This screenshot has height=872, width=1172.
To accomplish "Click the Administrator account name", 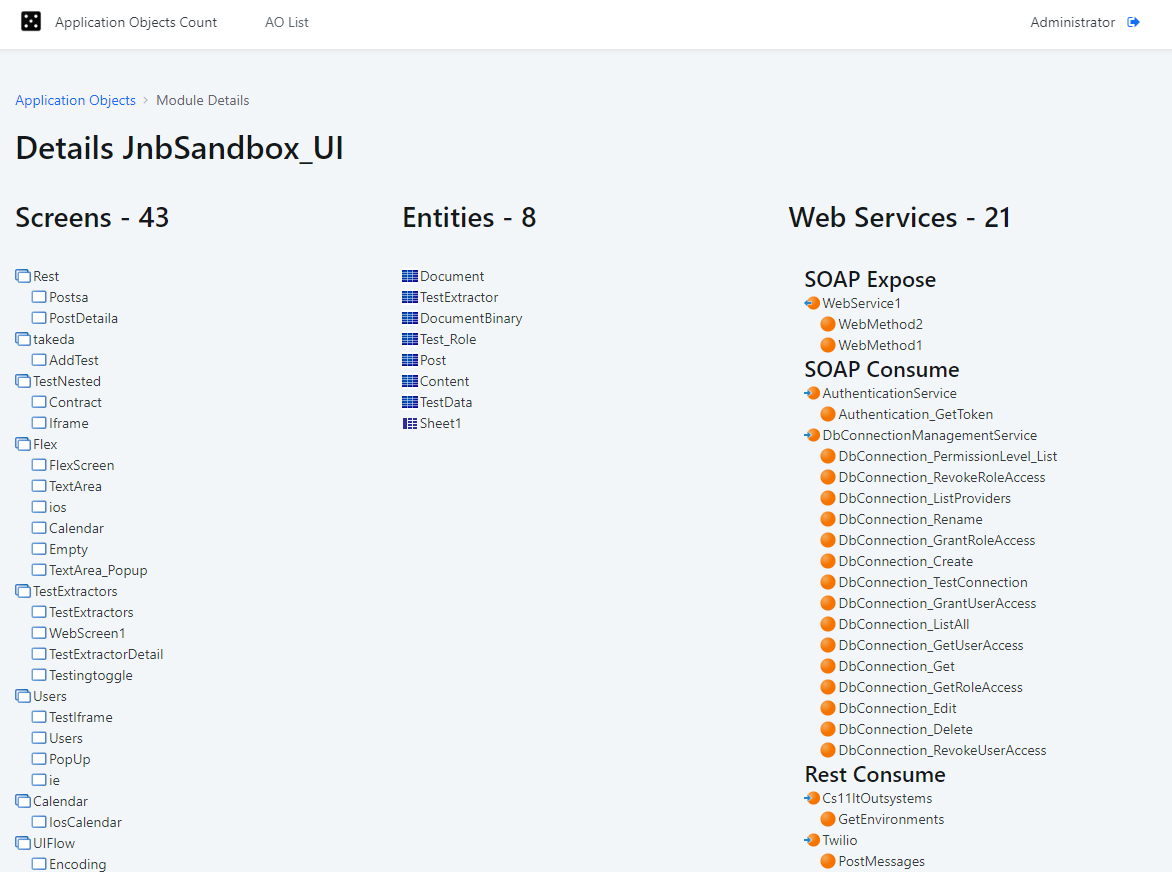I will tap(1072, 21).
